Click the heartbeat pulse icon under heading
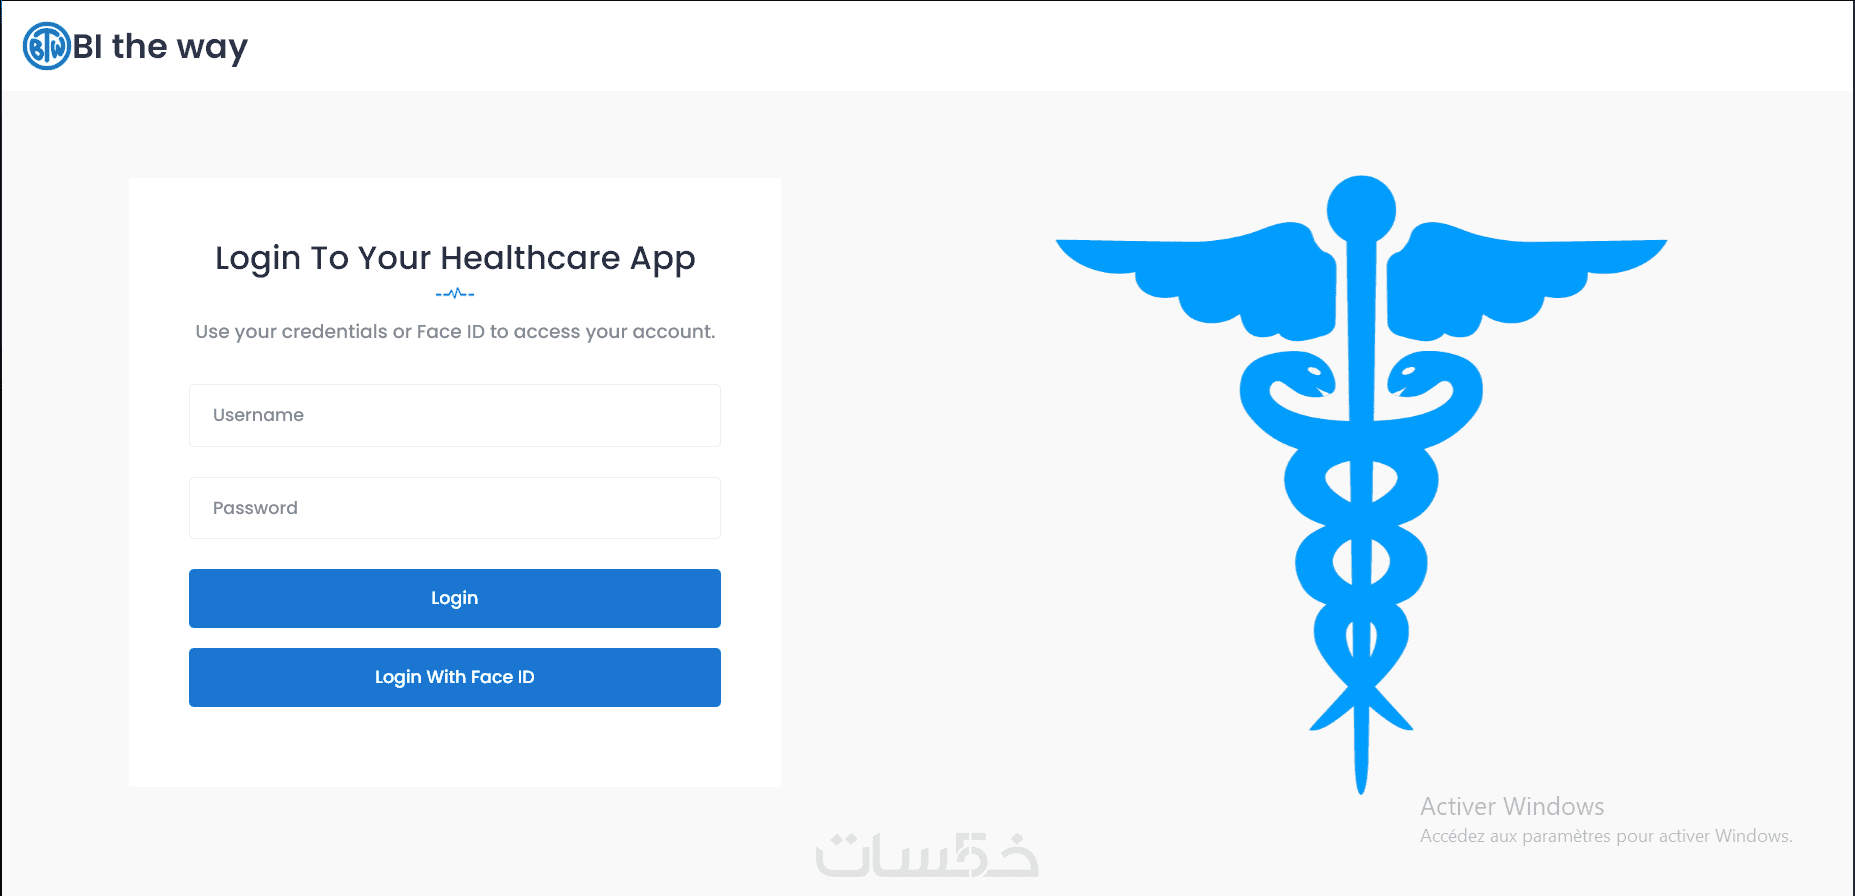The image size is (1855, 896). (x=455, y=294)
